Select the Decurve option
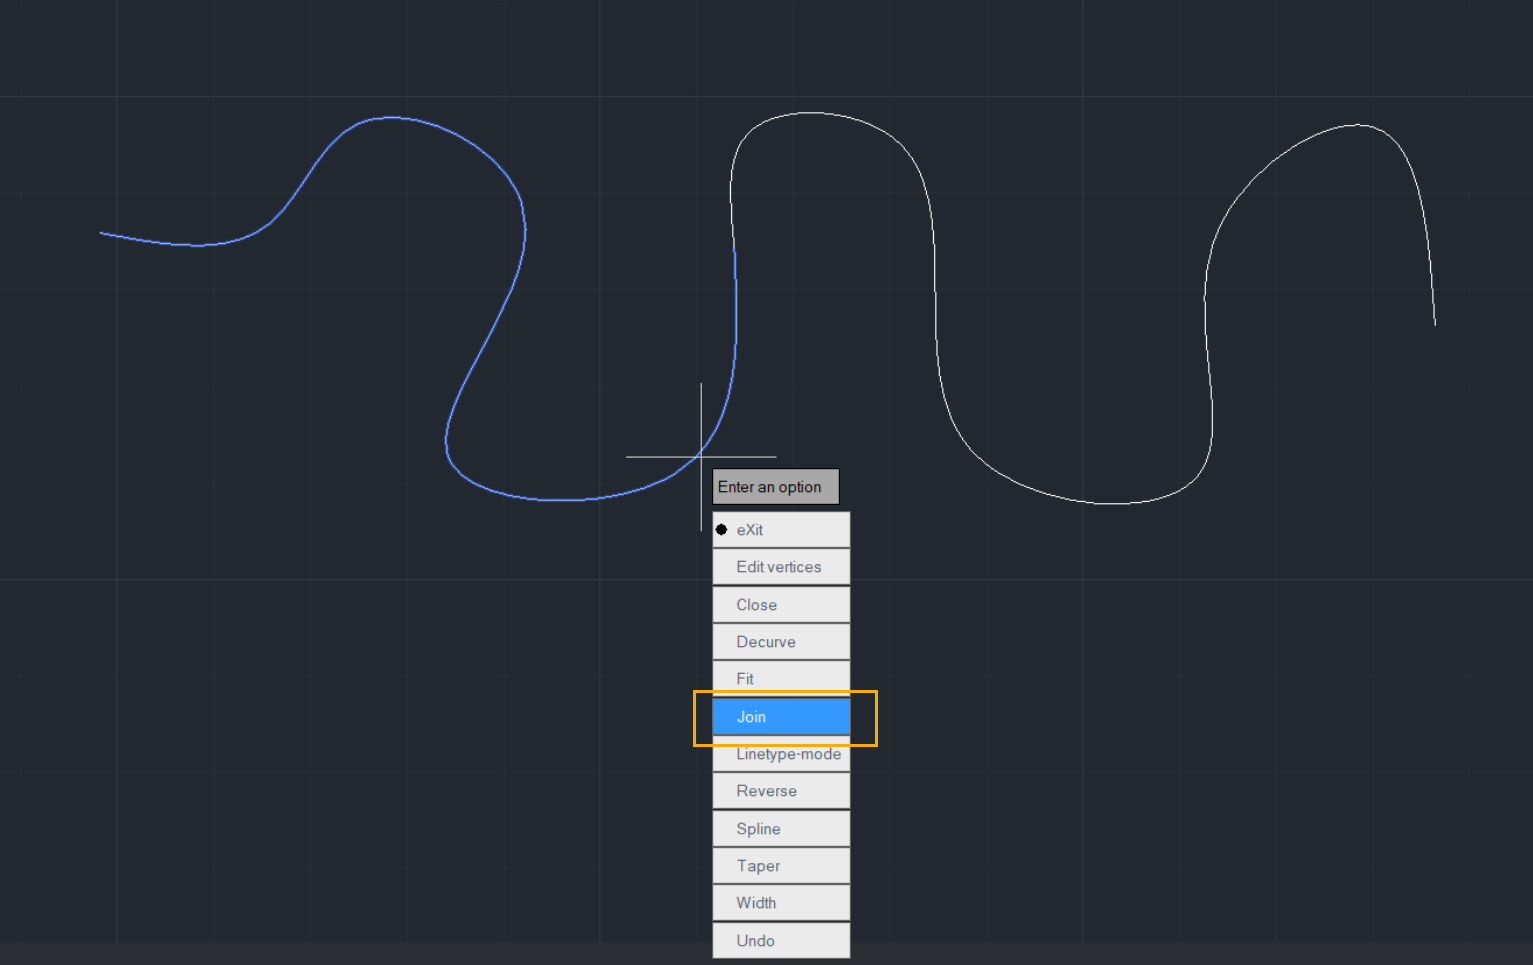The image size is (1533, 965). coord(781,642)
